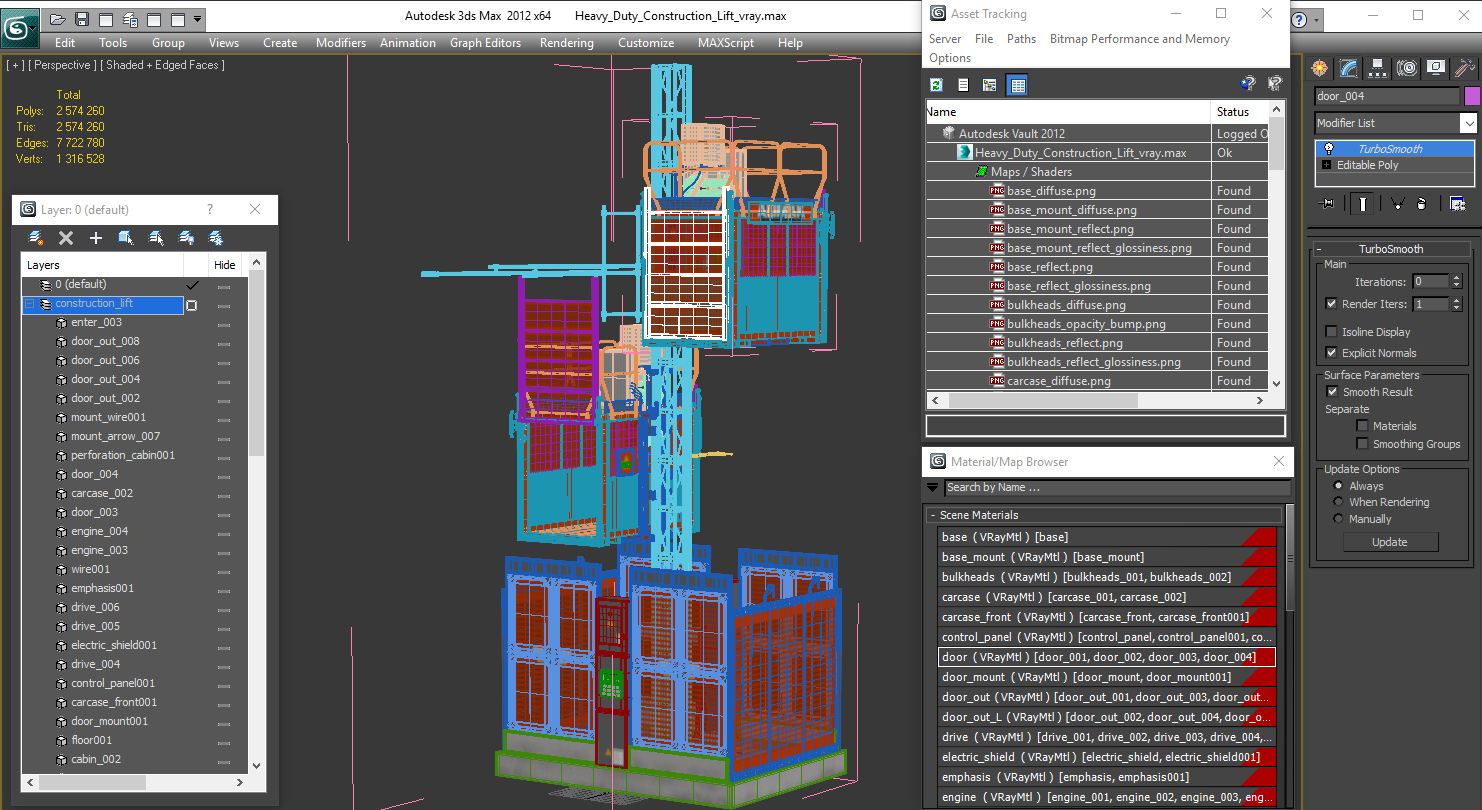Enable Separate by Smoothing Groups checkbox
The height and width of the screenshot is (810, 1482).
click(x=1362, y=444)
